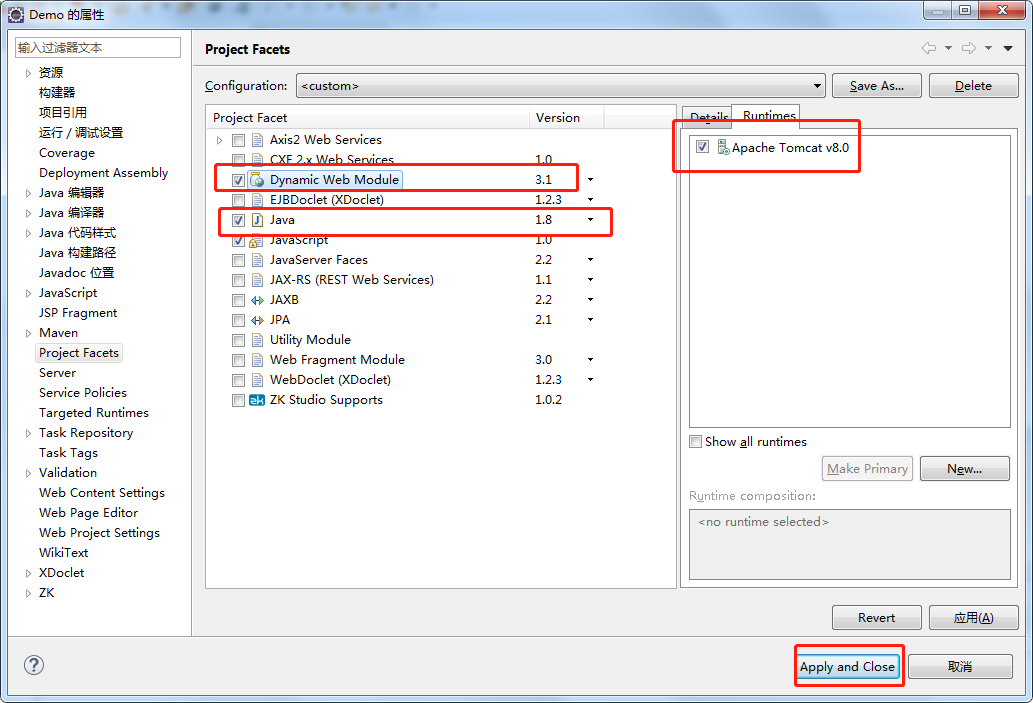Uncheck the Dynamic Web Module checkbox

click(238, 180)
